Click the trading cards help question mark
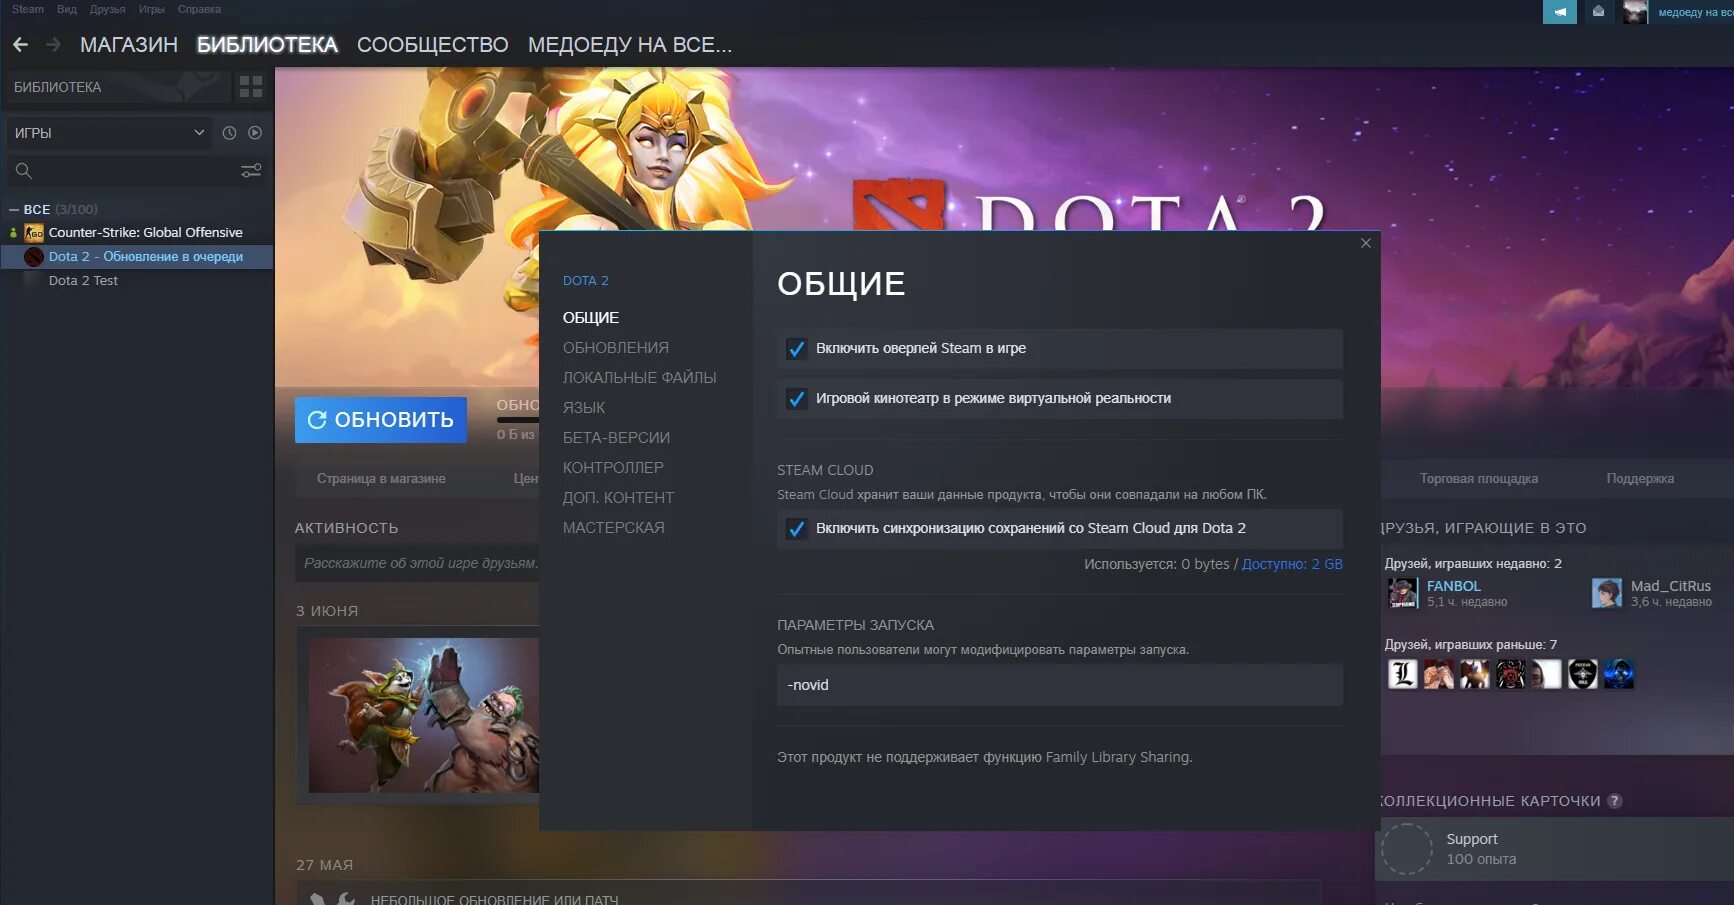The height and width of the screenshot is (905, 1734). pos(1615,801)
